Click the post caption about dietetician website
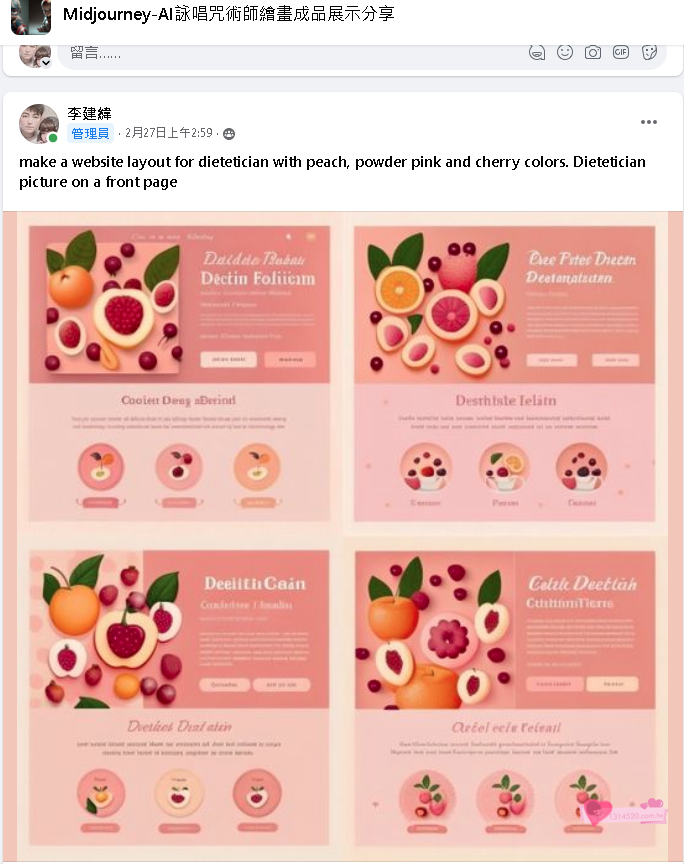 click(x=332, y=171)
